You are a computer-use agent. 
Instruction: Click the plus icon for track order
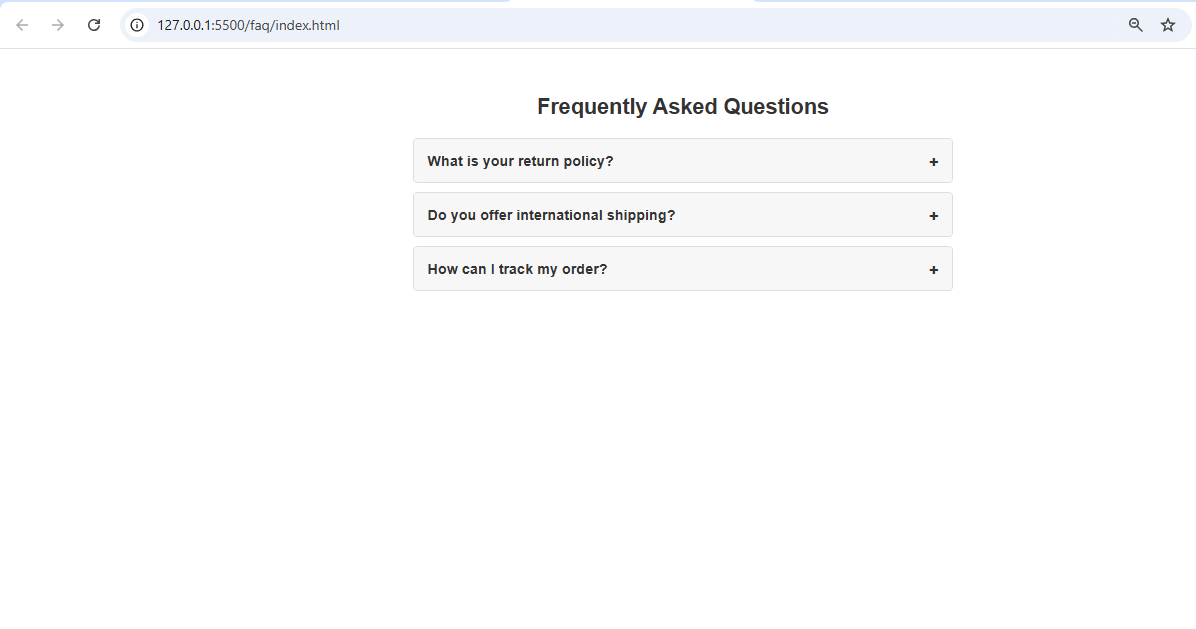tap(934, 270)
